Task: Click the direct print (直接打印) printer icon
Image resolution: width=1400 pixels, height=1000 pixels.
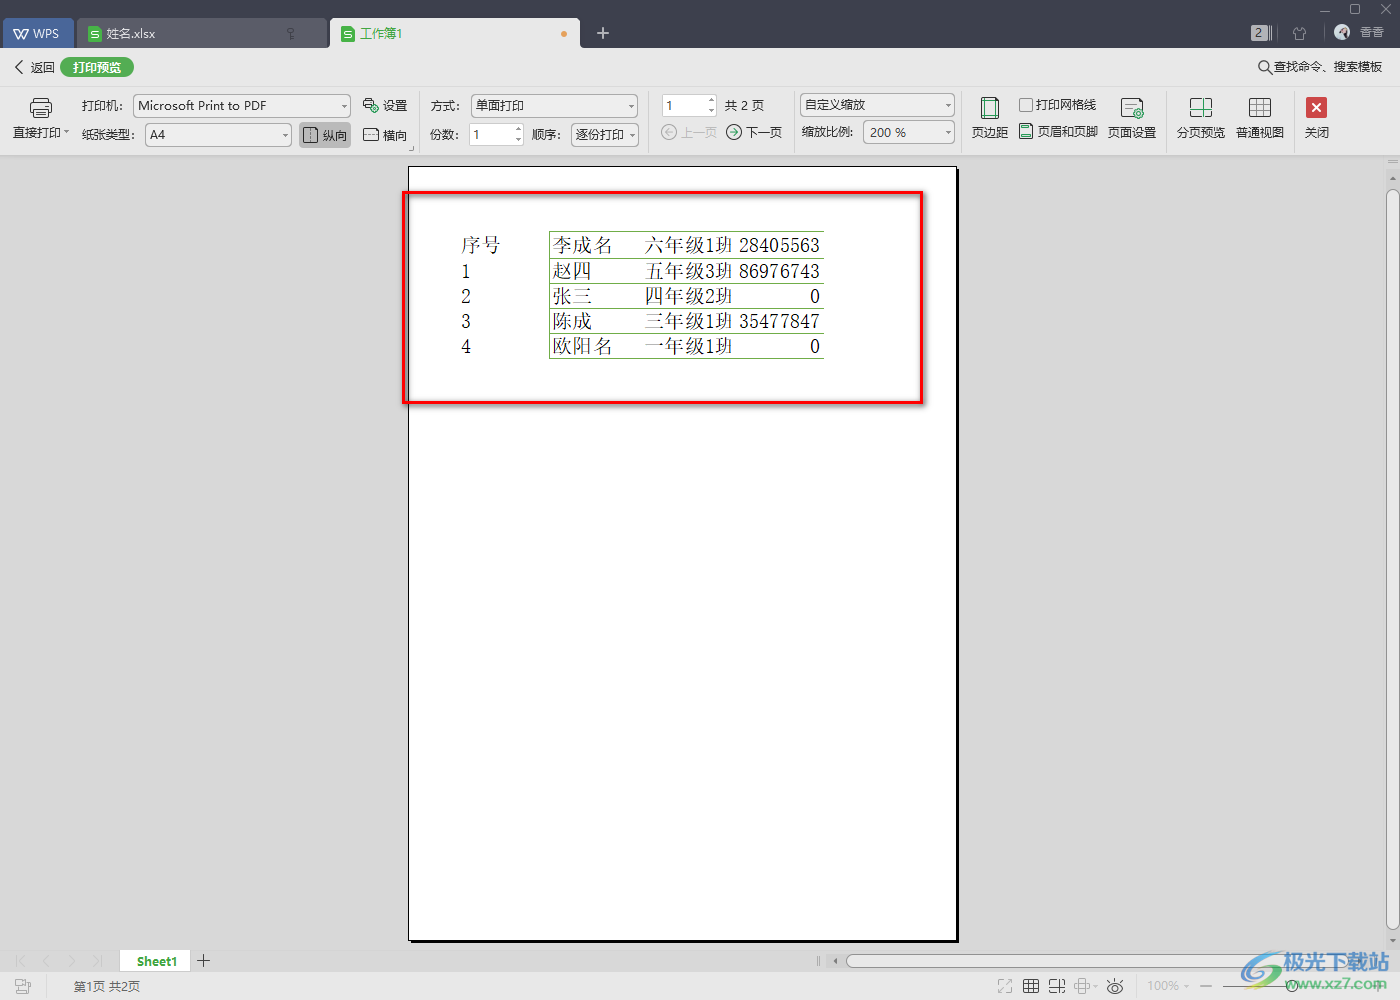Action: (40, 108)
